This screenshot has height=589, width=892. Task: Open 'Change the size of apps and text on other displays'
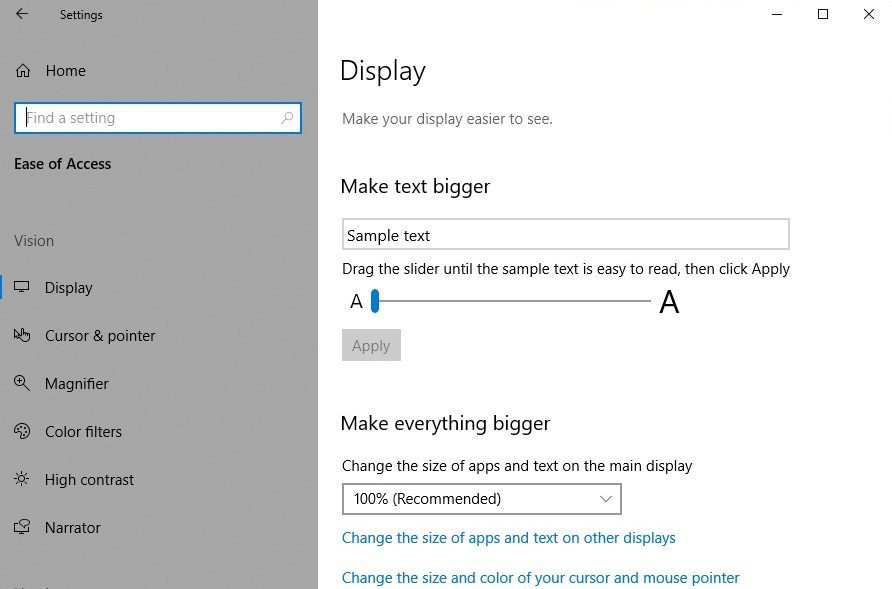tap(509, 538)
